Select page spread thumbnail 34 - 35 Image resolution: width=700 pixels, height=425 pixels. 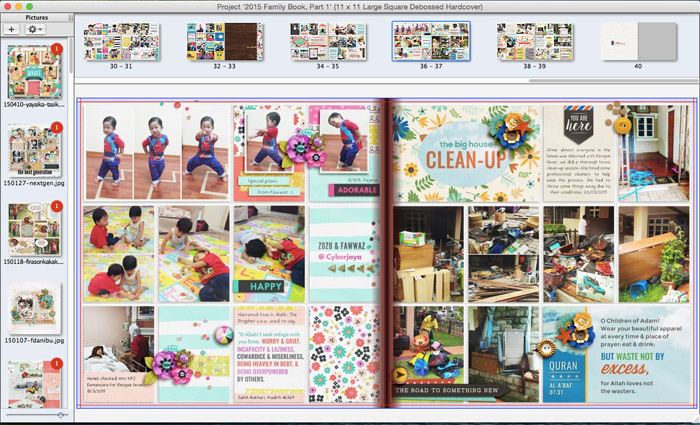click(x=328, y=42)
